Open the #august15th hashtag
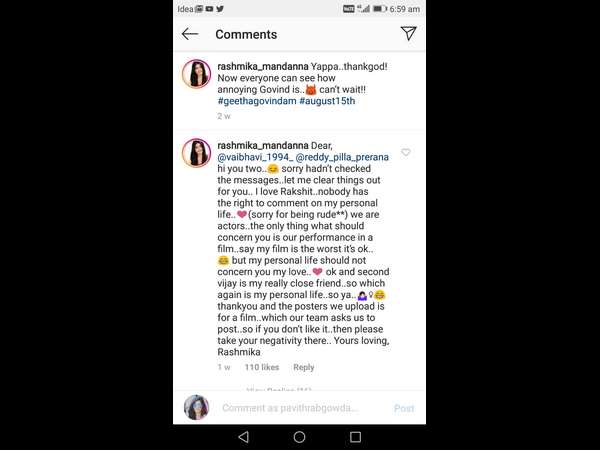Viewport: 600px width, 450px height. pos(327,101)
